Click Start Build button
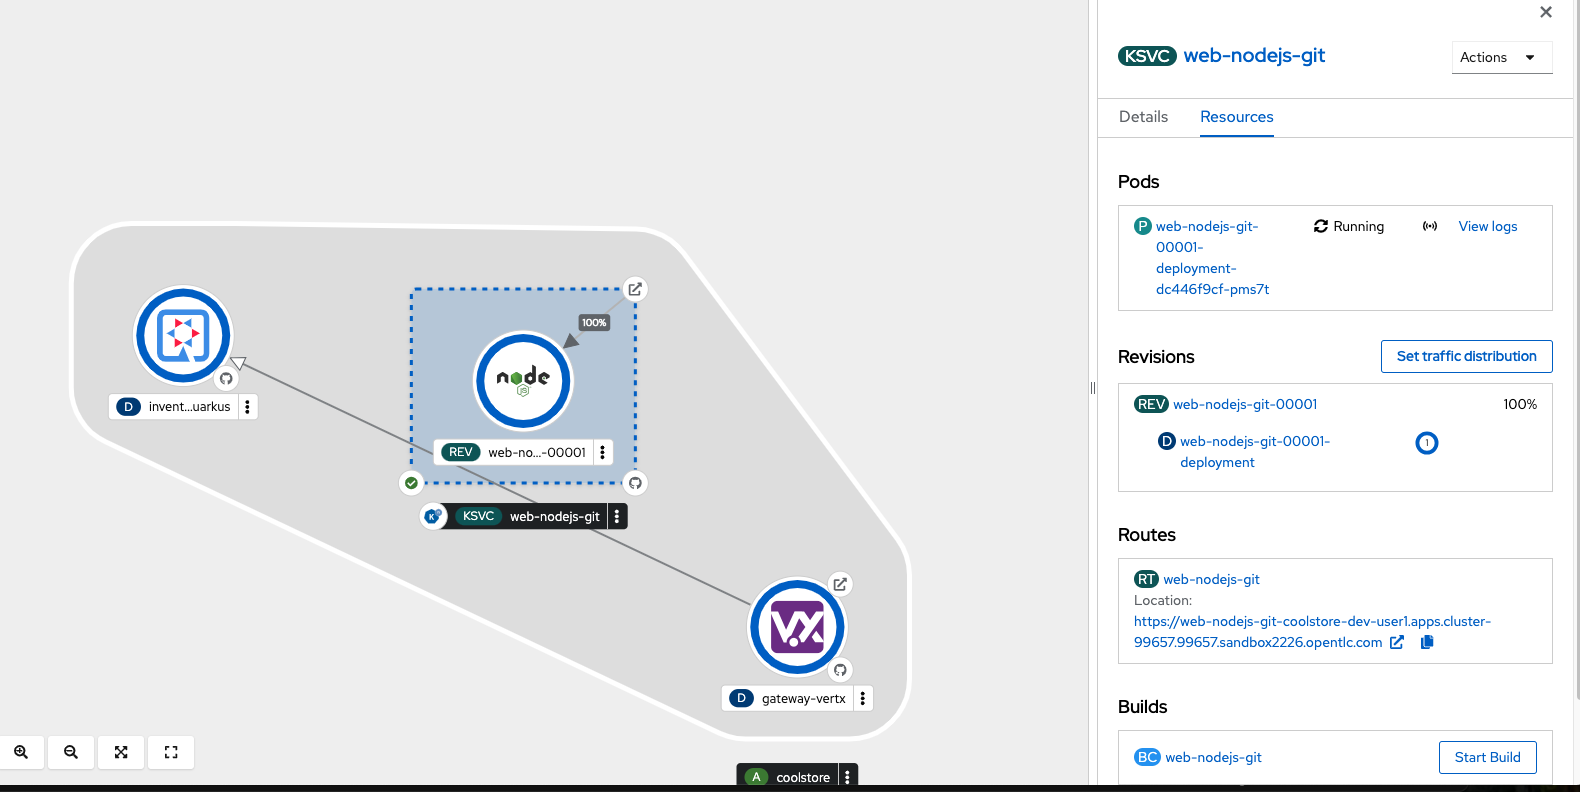 tap(1488, 757)
